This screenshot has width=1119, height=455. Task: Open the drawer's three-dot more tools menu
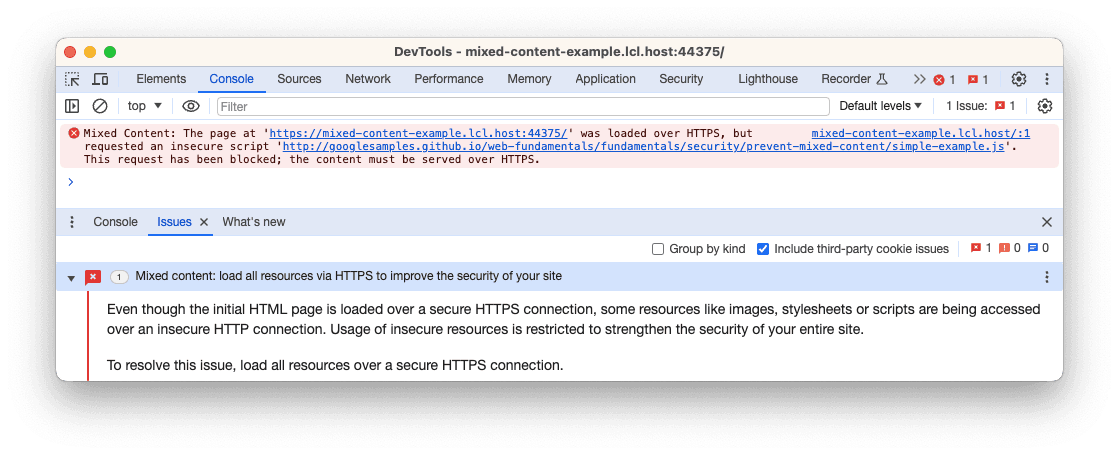[x=72, y=222]
